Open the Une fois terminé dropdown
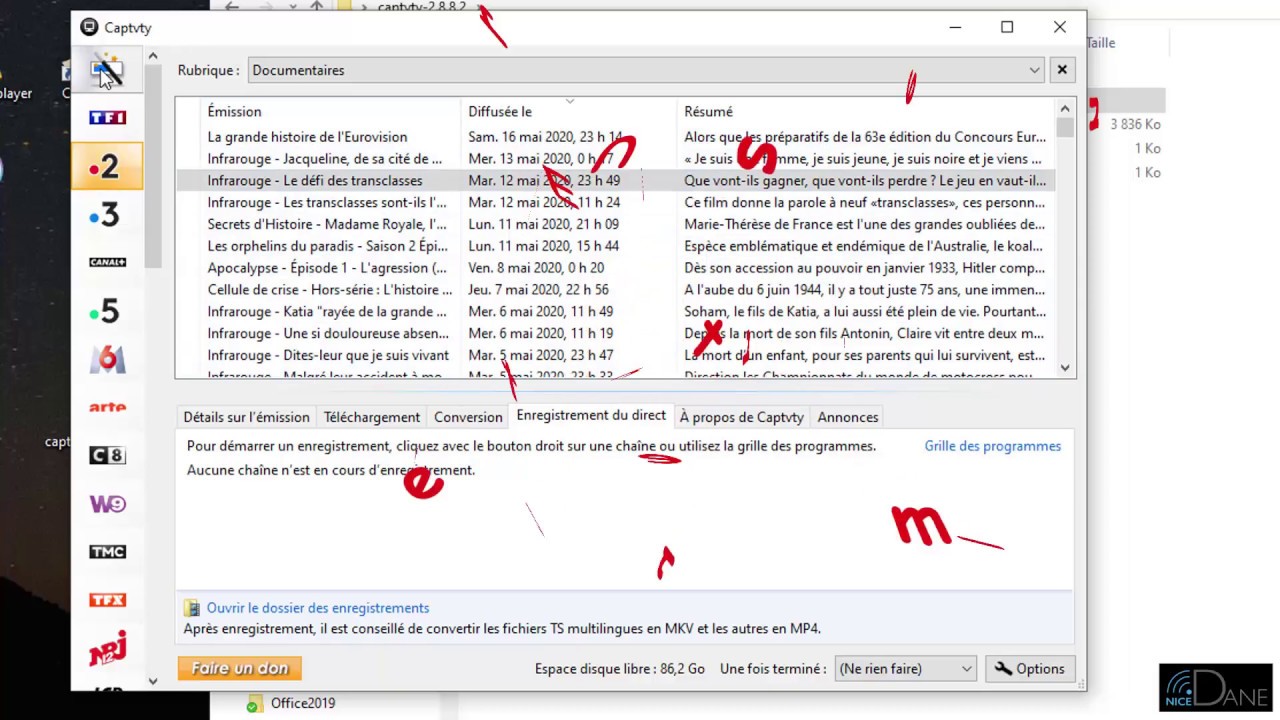Viewport: 1280px width, 720px height. point(905,669)
